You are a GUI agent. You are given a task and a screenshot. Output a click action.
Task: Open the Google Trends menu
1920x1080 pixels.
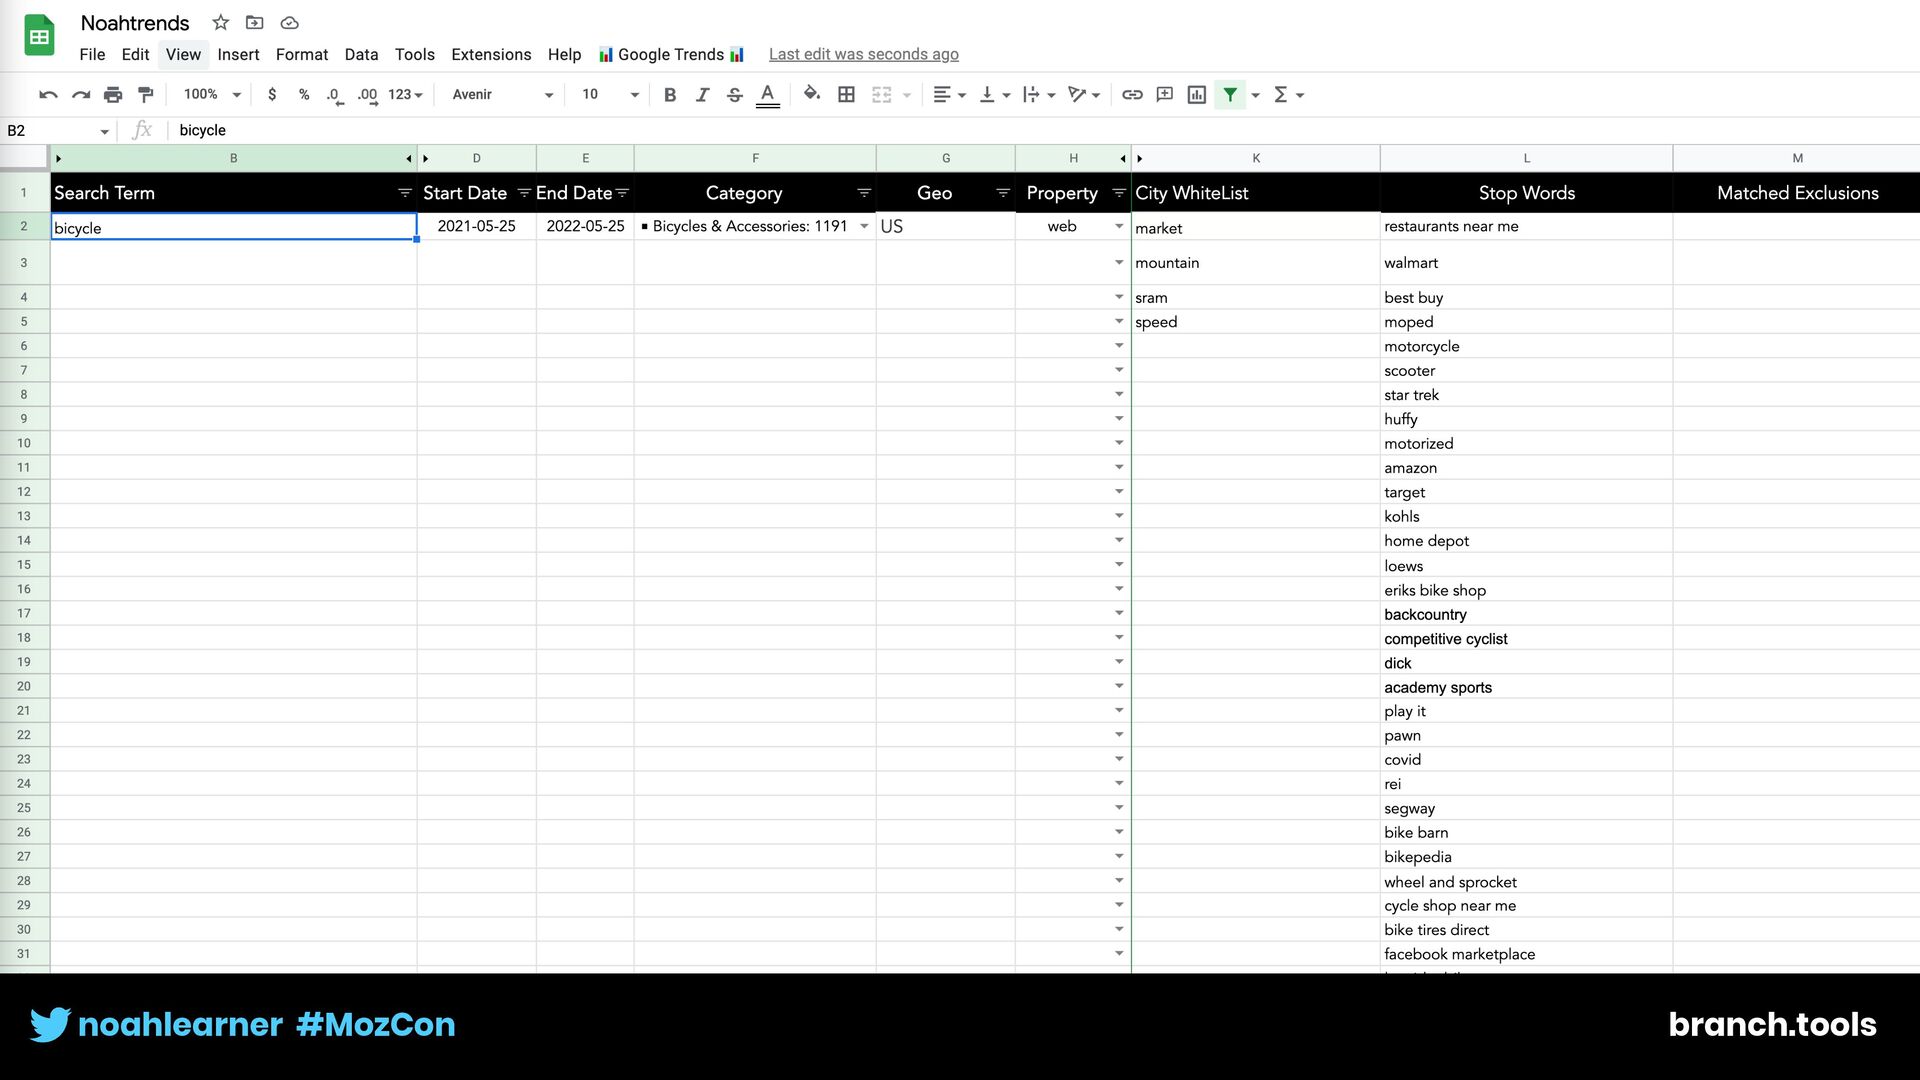coord(671,55)
